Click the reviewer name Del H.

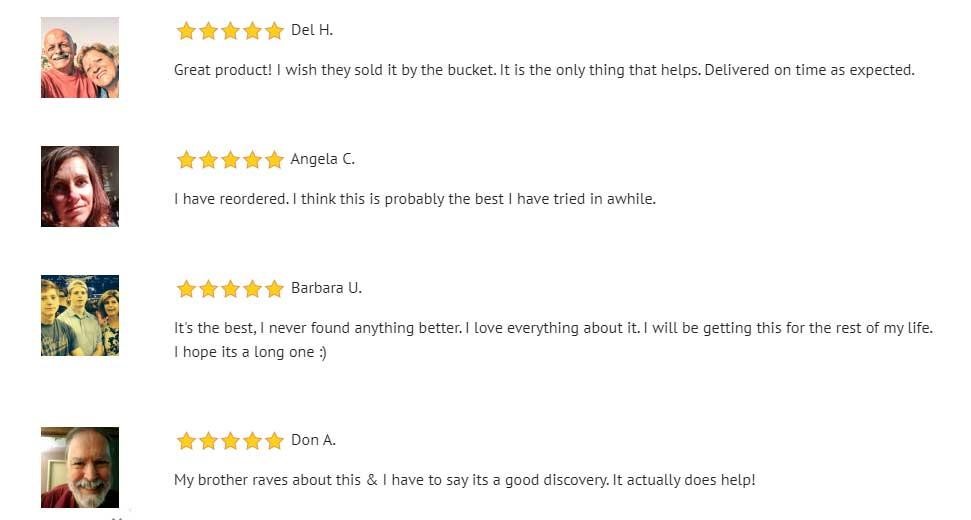coord(312,30)
